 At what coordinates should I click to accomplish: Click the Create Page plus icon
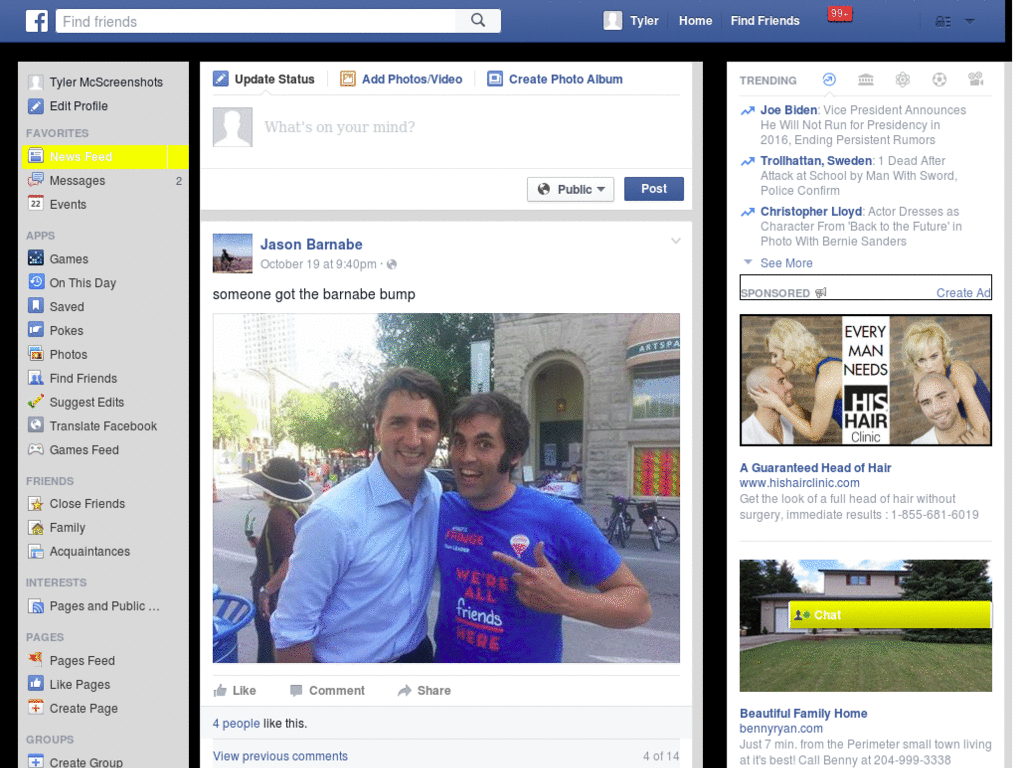[x=36, y=708]
